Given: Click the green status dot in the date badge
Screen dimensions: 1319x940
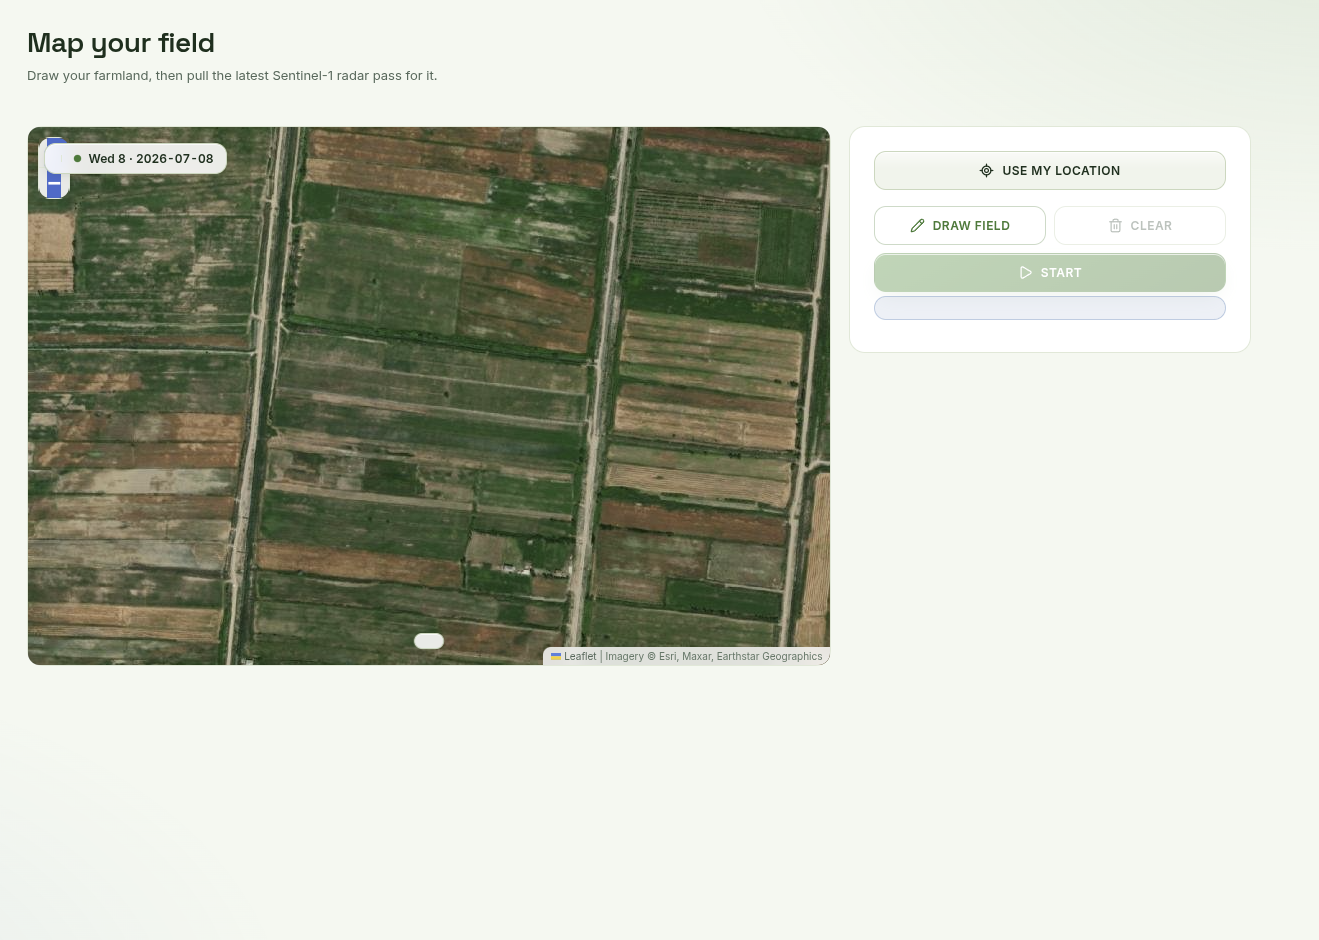Looking at the screenshot, I should point(77,159).
